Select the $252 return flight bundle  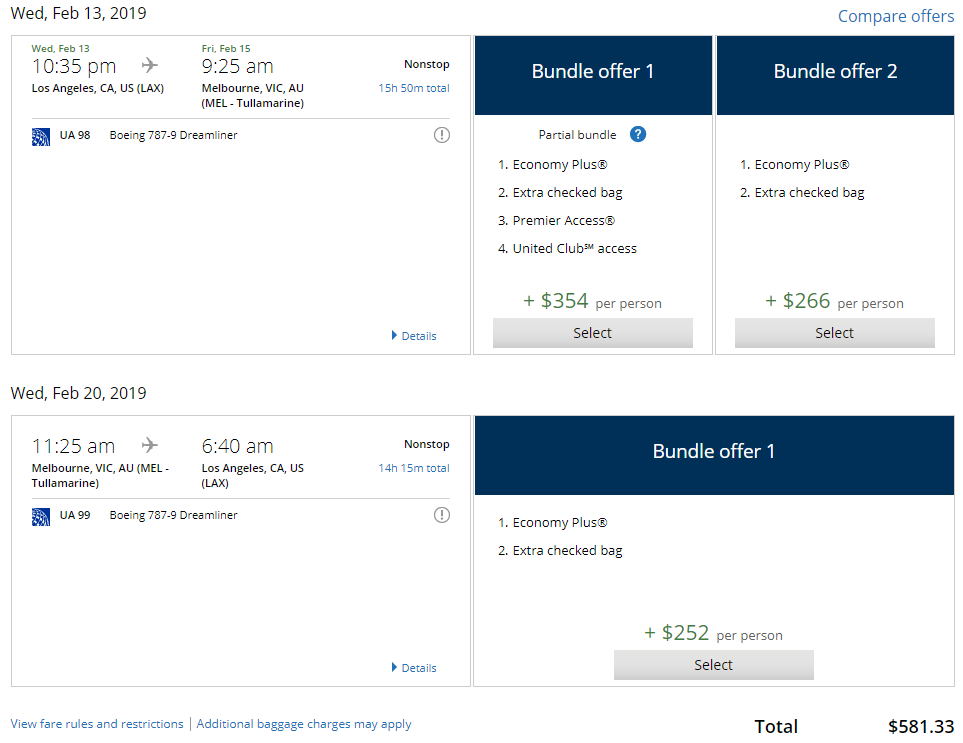pyautogui.click(x=713, y=665)
